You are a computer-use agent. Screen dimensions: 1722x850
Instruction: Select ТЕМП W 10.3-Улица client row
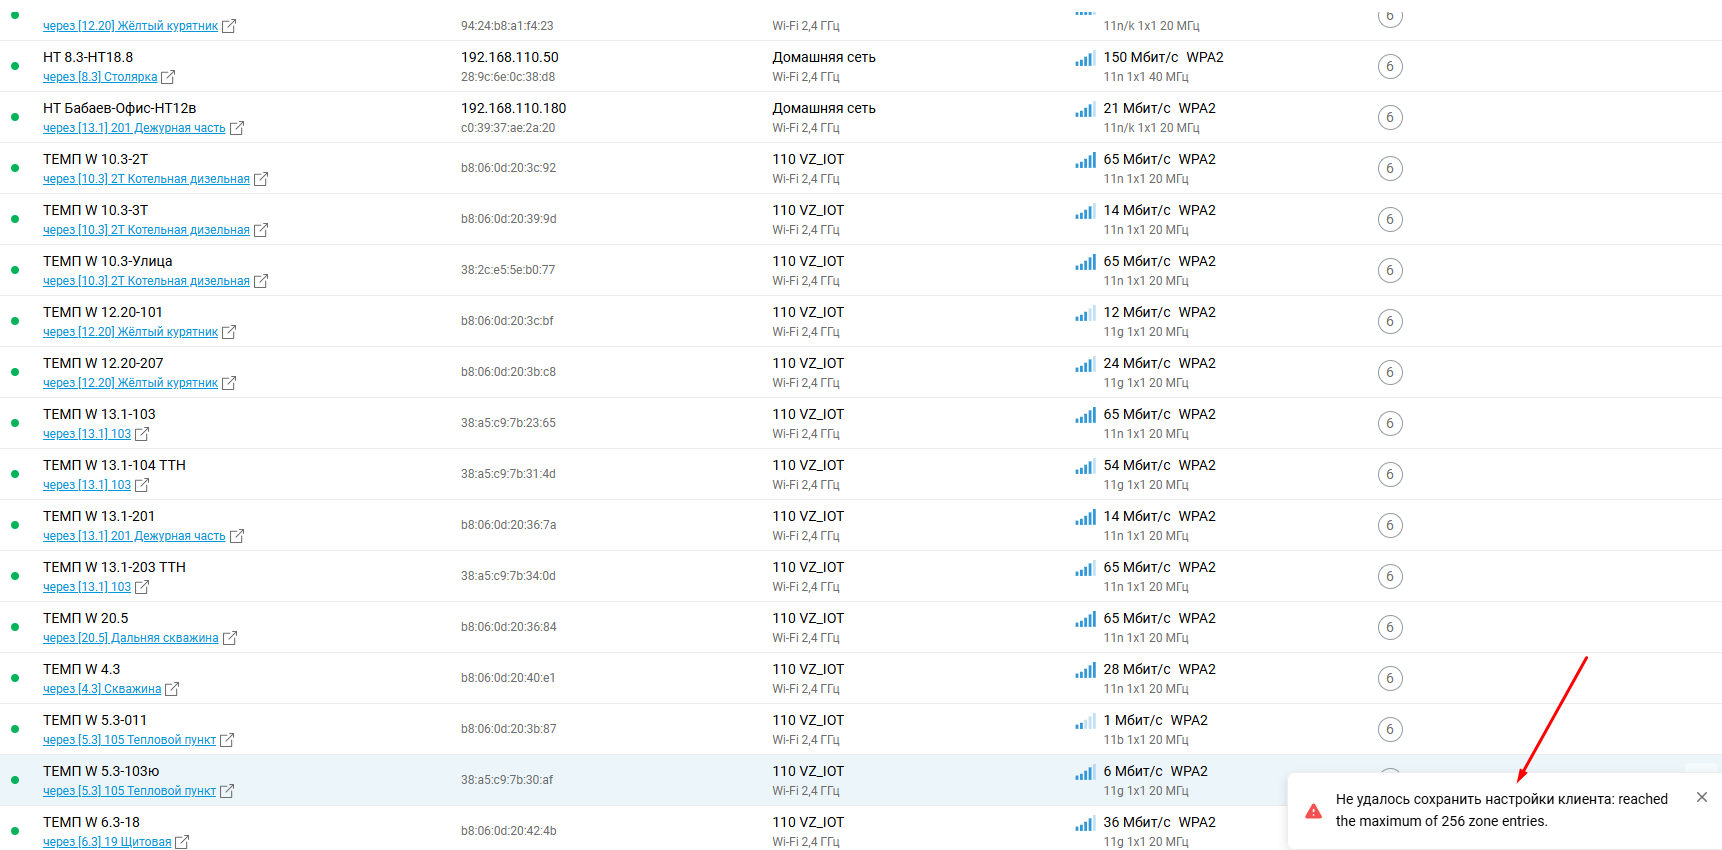pos(861,270)
